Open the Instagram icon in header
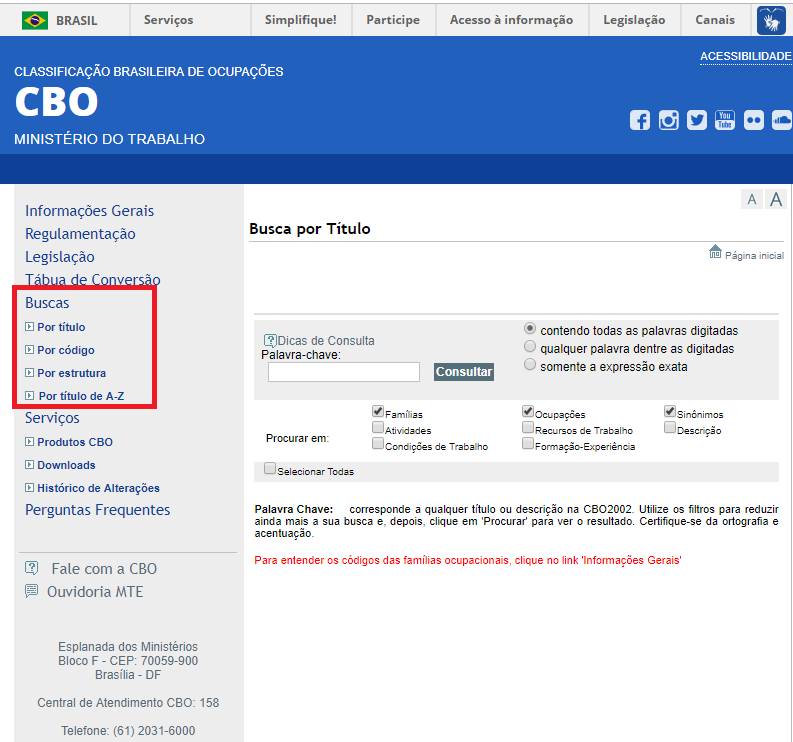The image size is (793, 742). (669, 120)
